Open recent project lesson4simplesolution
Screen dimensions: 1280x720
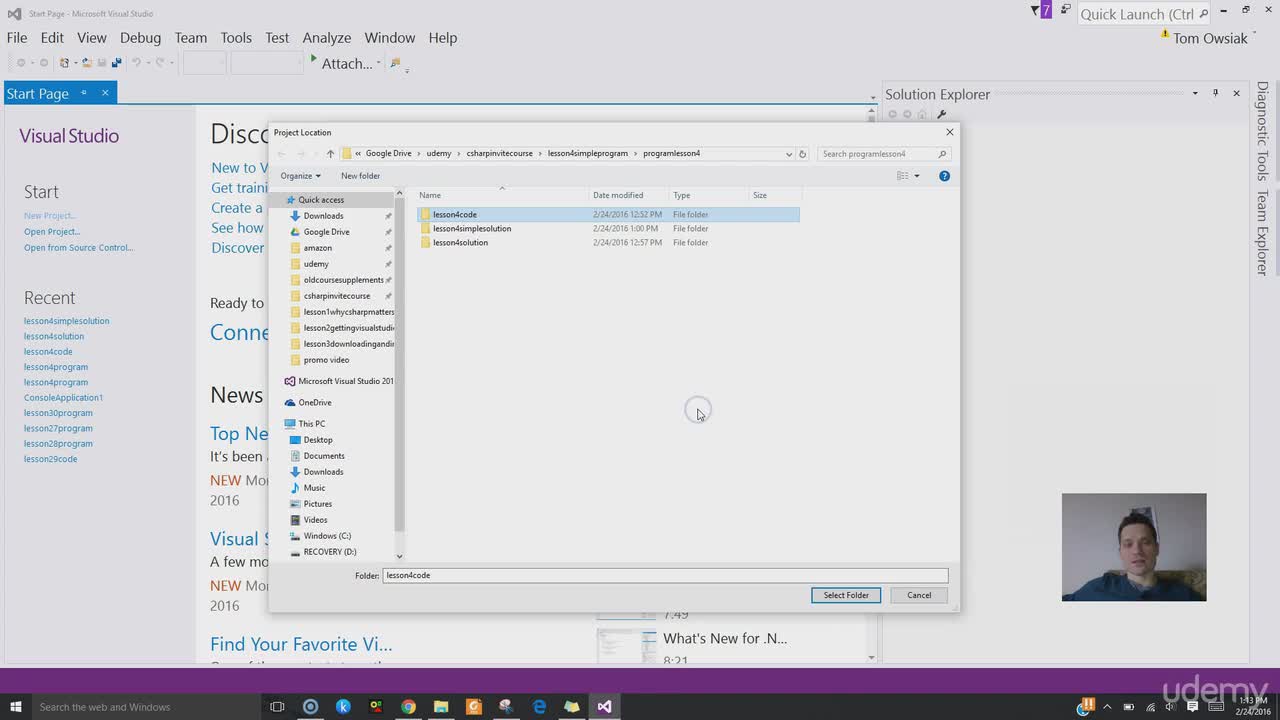tap(67, 321)
